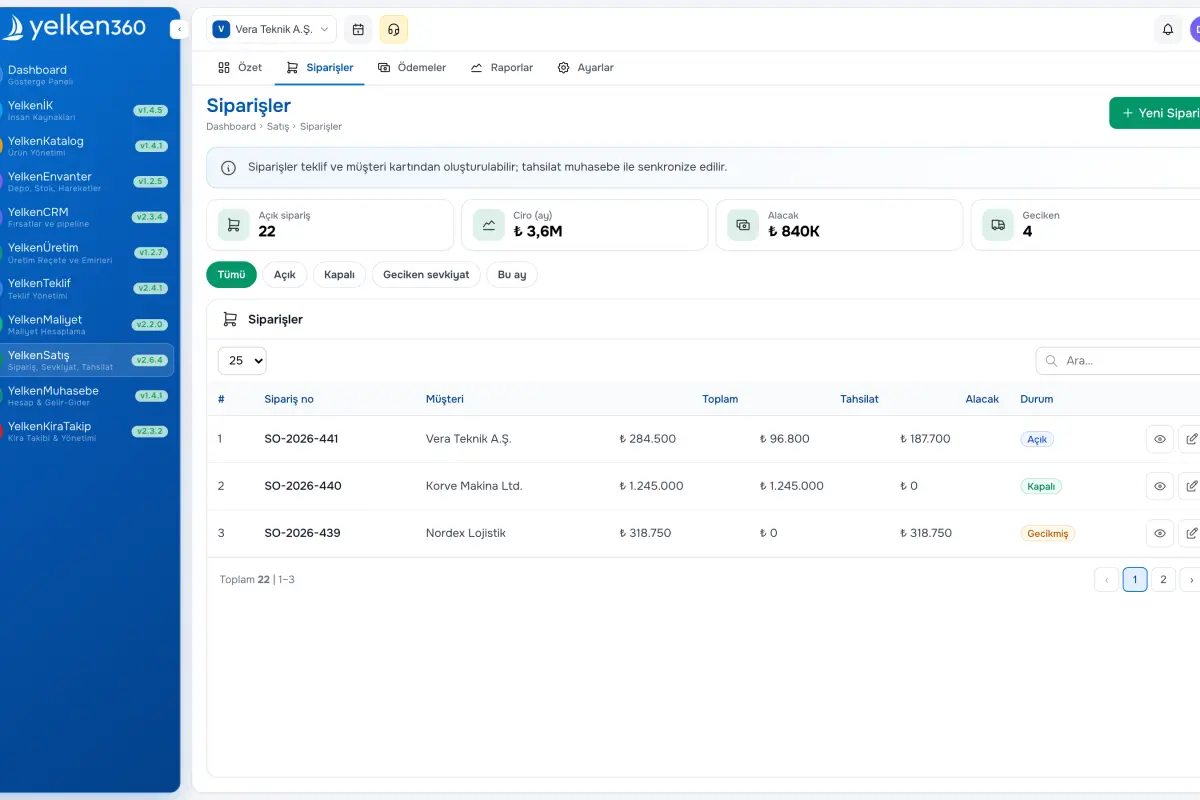Go to next page arrow
Viewport: 1200px width, 800px height.
[1190, 580]
